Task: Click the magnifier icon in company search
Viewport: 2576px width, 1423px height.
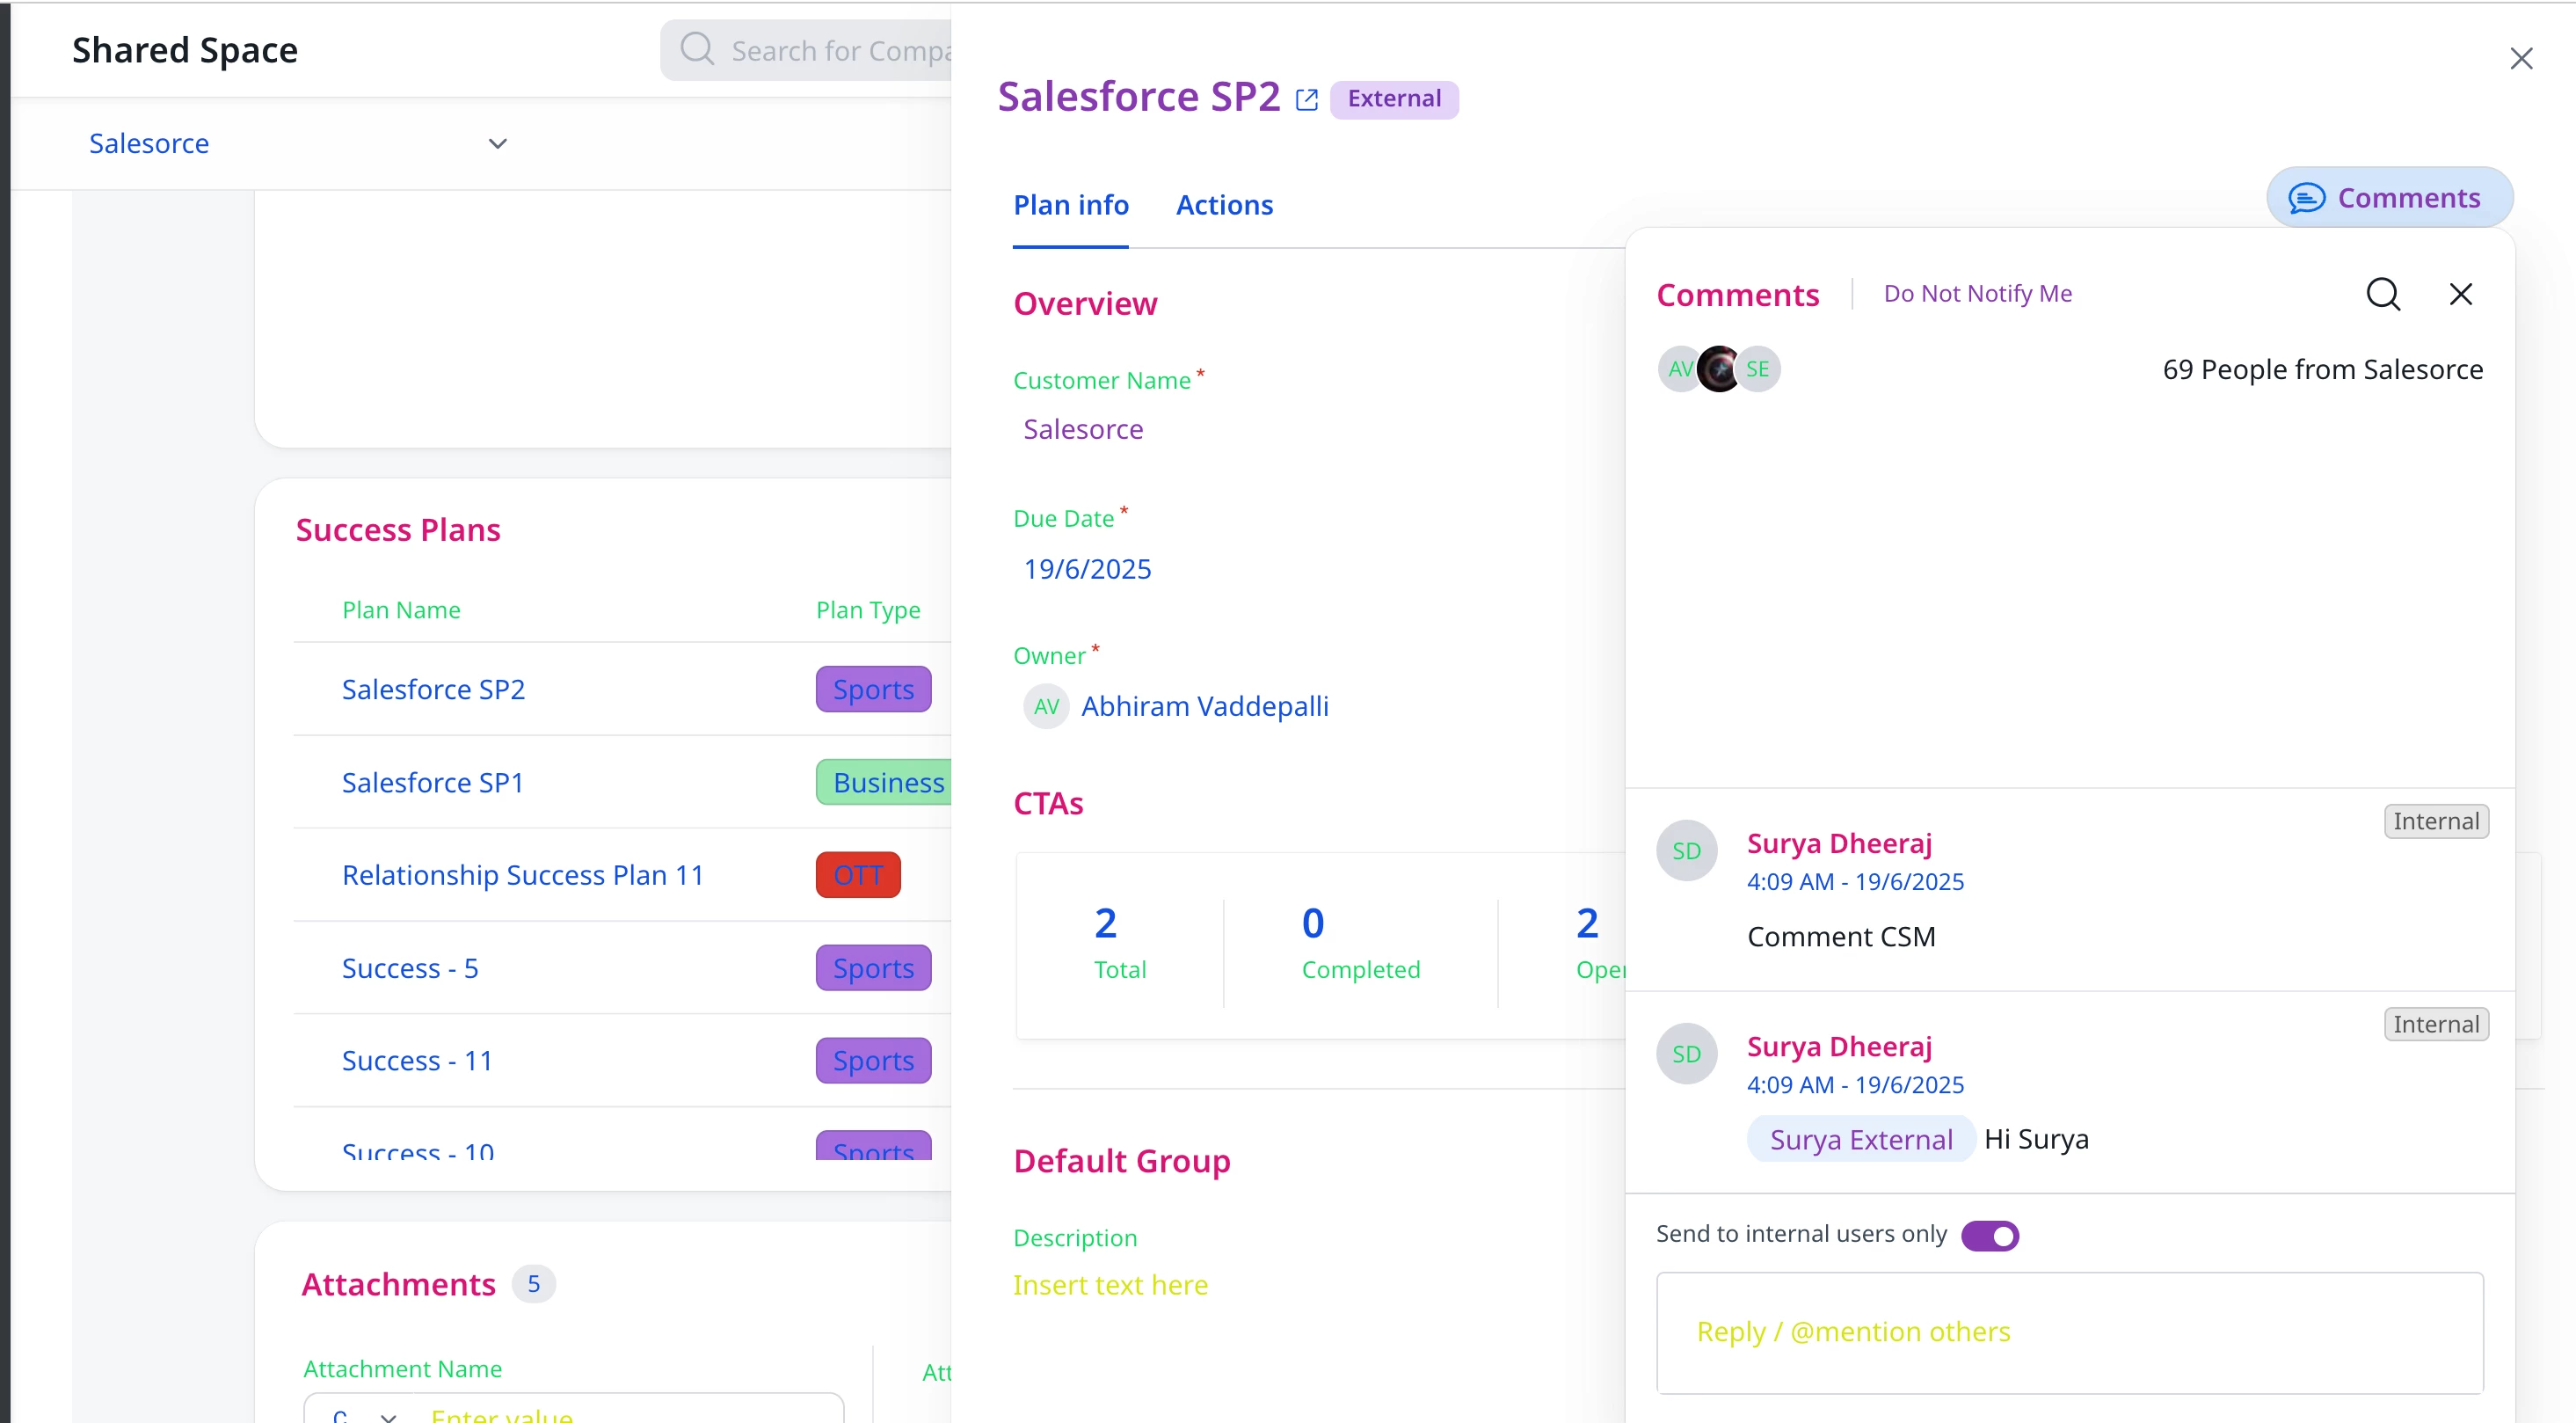Action: pyautogui.click(x=697, y=49)
